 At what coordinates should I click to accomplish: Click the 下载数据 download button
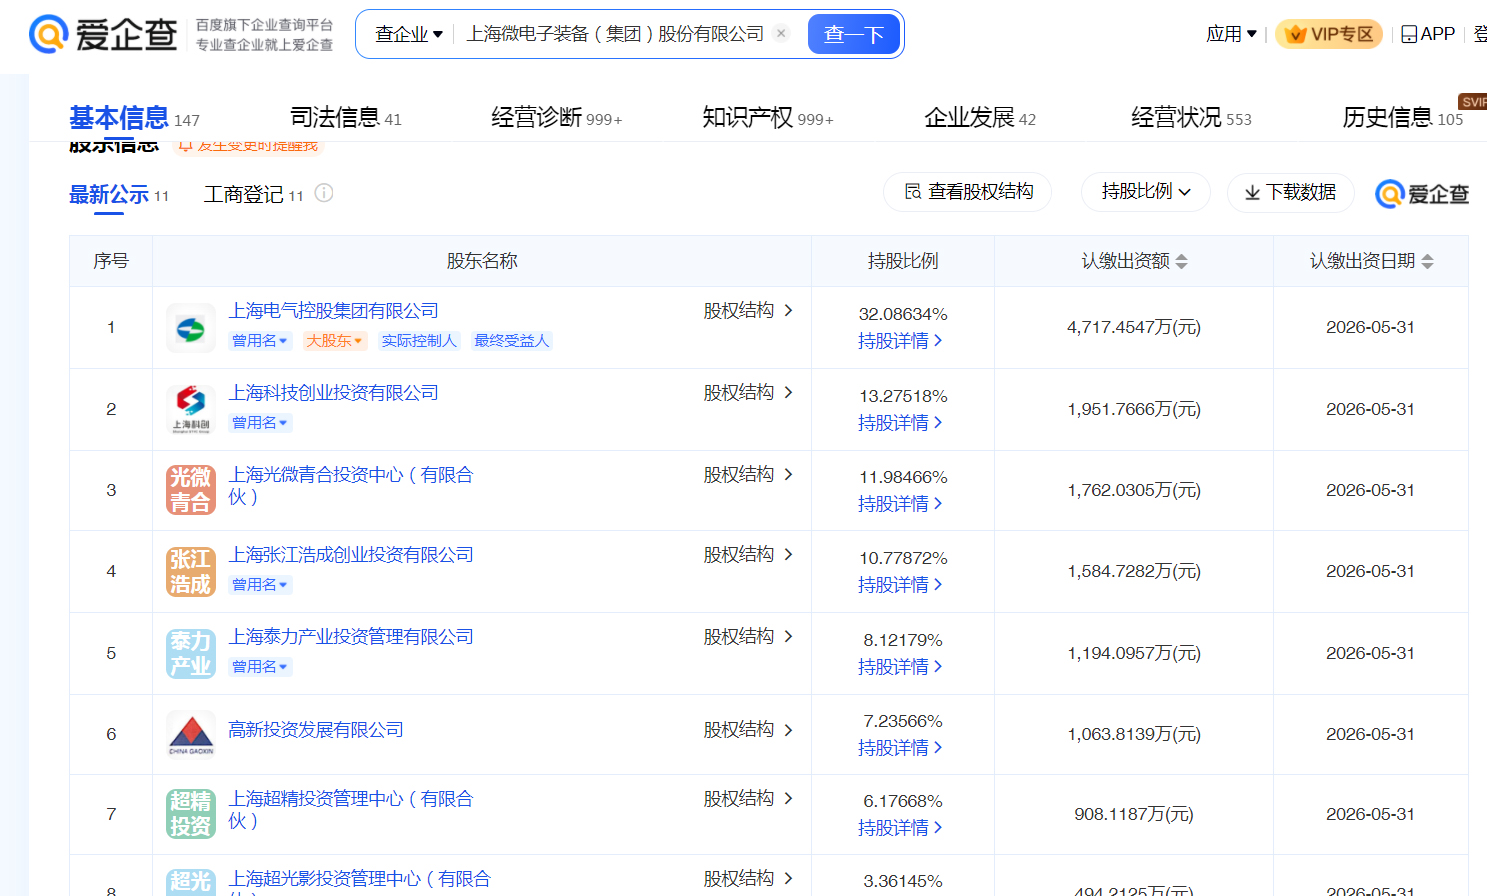click(1290, 192)
